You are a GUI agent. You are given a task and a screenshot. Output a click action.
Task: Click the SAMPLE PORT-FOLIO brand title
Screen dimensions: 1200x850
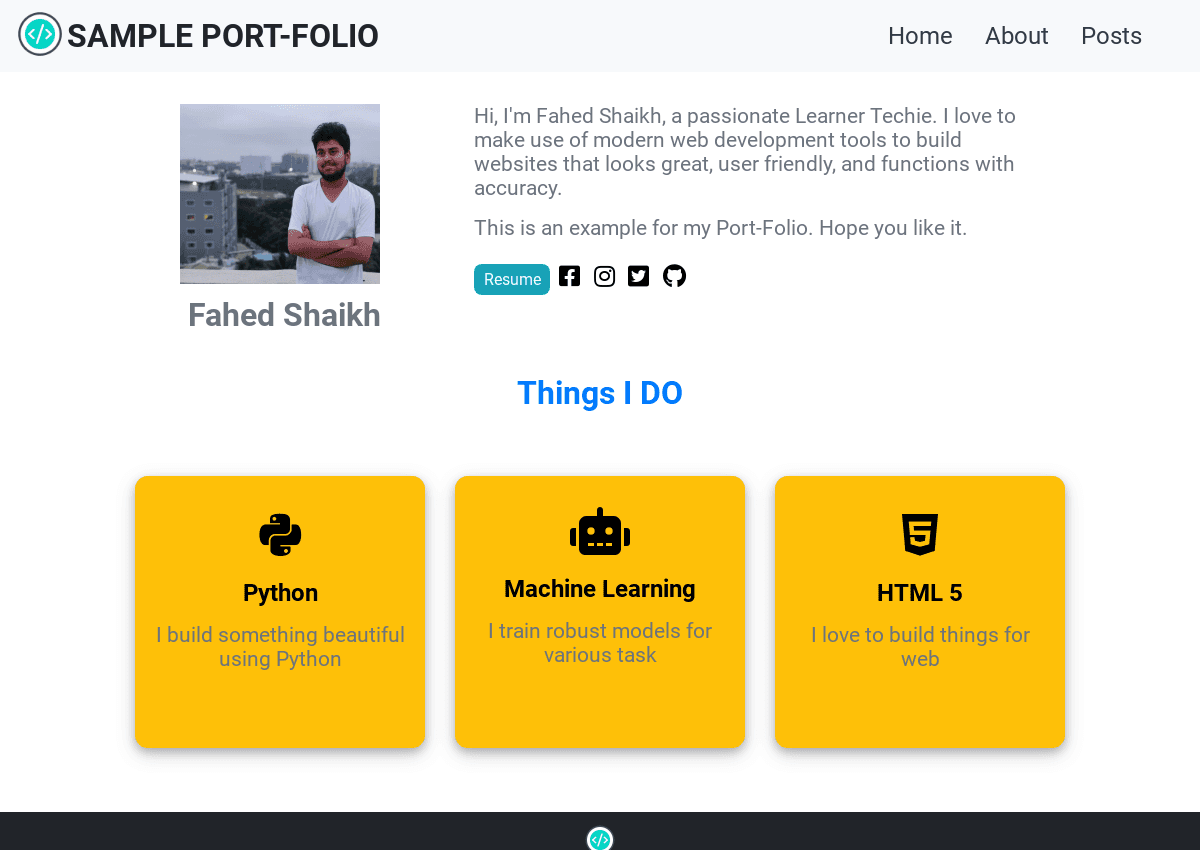(x=223, y=36)
